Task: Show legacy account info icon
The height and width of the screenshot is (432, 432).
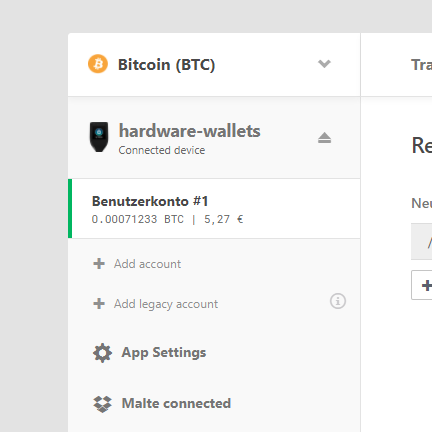Action: [x=338, y=301]
